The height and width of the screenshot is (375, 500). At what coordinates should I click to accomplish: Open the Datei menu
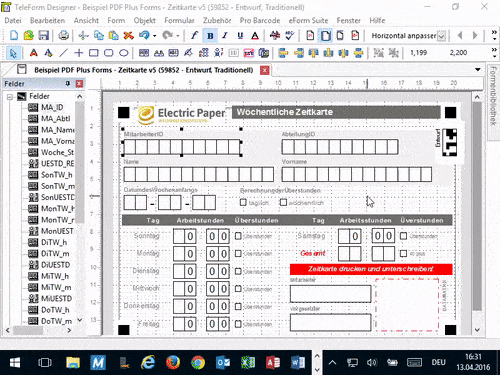pos(13,20)
